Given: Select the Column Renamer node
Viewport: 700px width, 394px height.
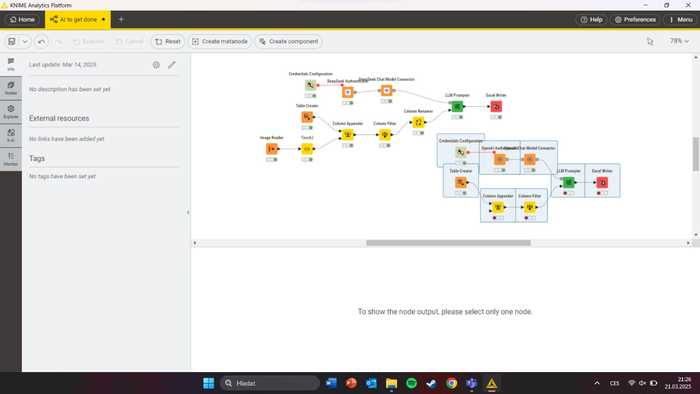Looking at the screenshot, I should (x=418, y=122).
